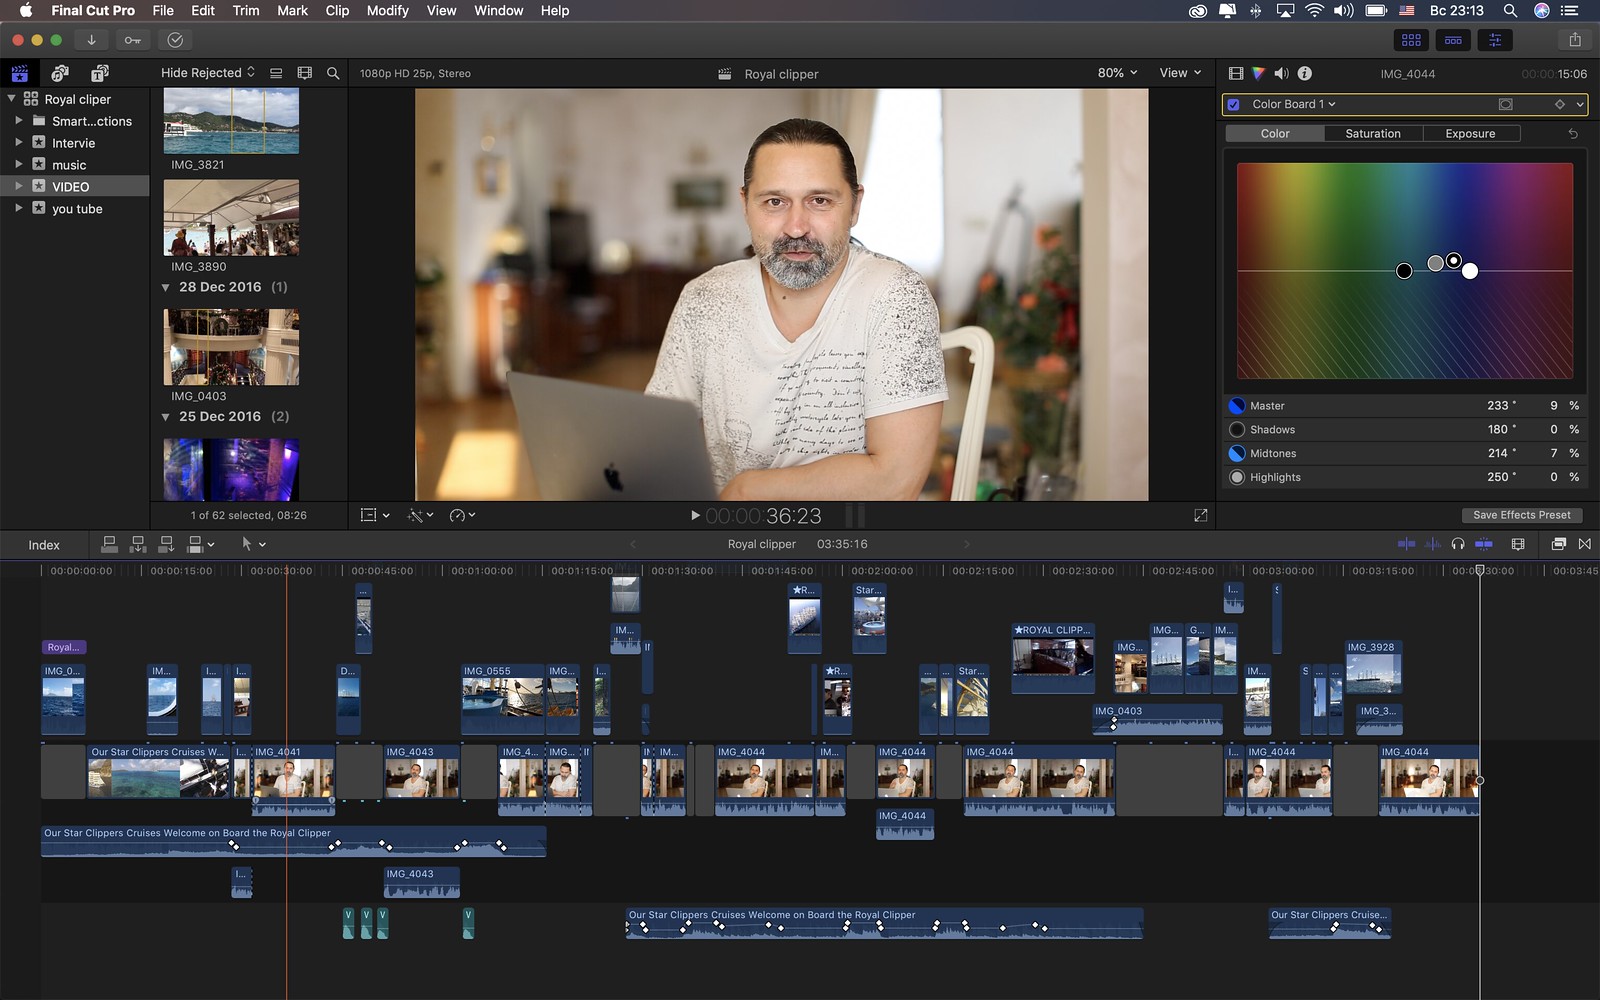This screenshot has height=1000, width=1600.
Task: Toggle audio skimming waveform button
Action: 1432,544
